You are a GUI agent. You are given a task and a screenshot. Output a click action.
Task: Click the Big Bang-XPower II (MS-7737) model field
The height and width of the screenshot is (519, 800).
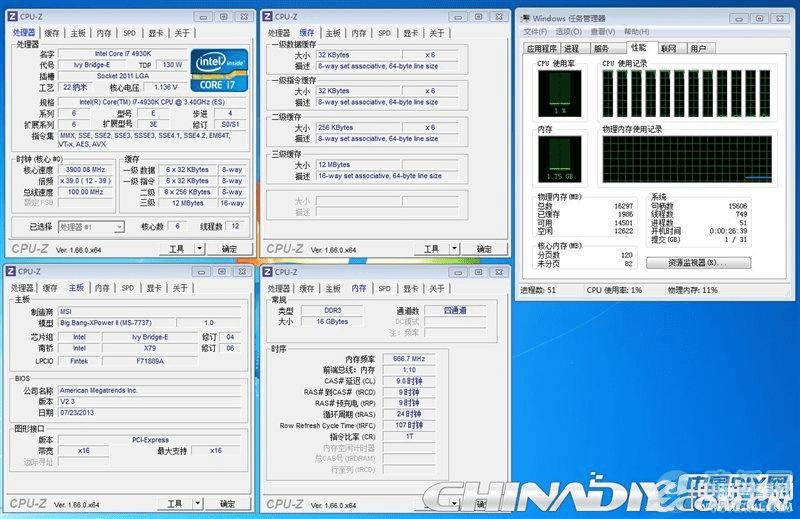116,323
